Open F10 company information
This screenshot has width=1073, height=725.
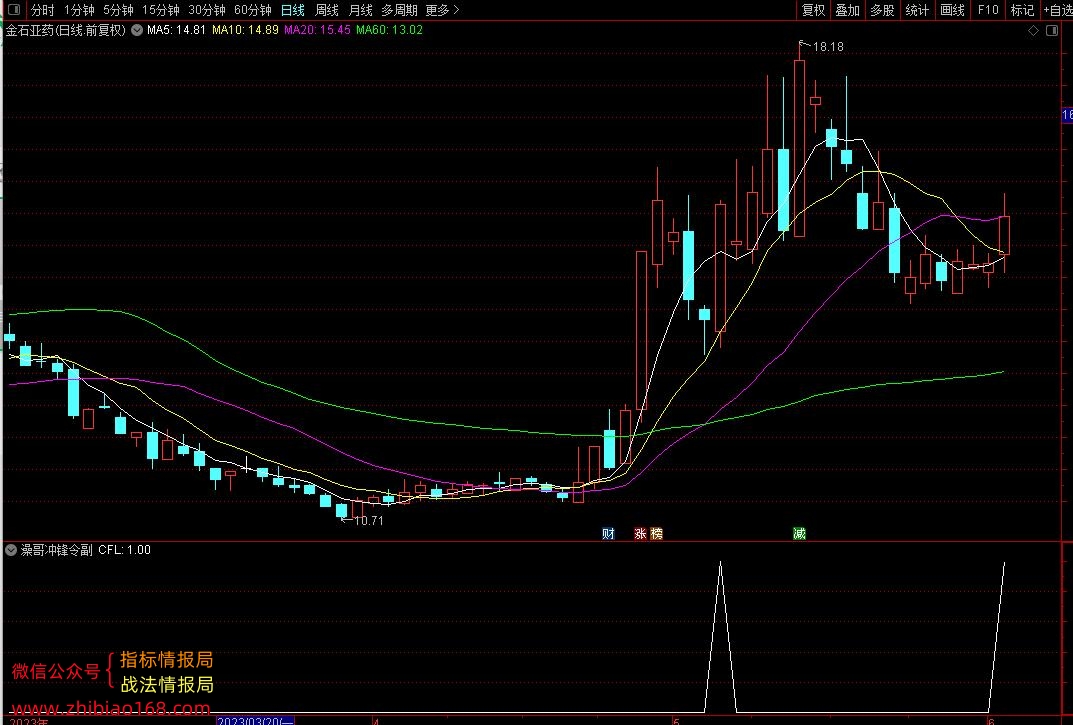tap(988, 10)
